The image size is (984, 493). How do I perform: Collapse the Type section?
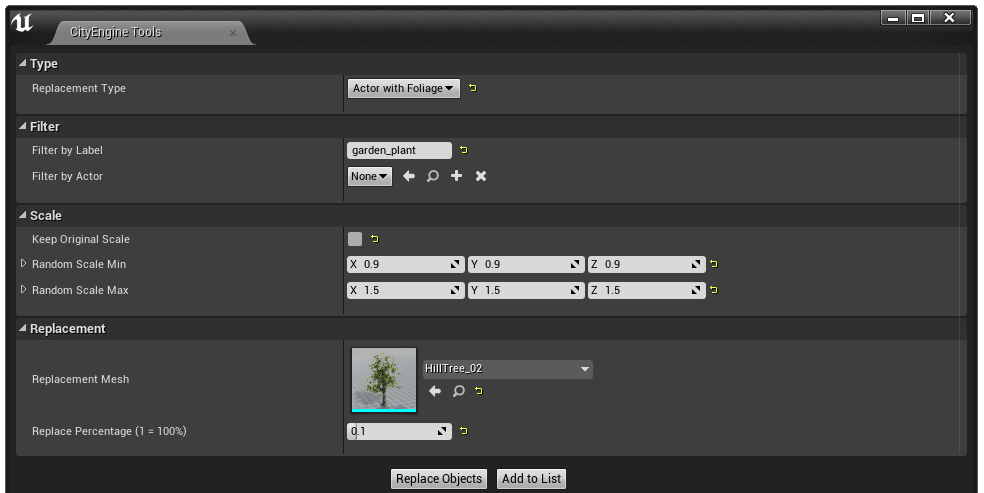(x=23, y=63)
